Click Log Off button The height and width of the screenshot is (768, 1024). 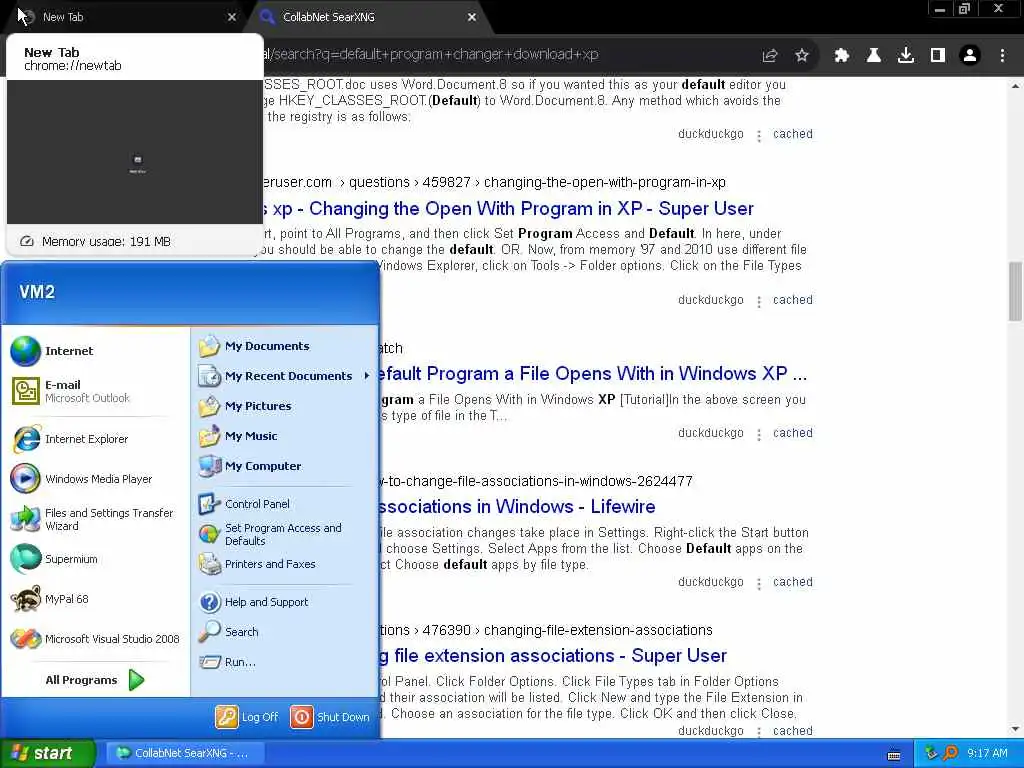point(247,717)
